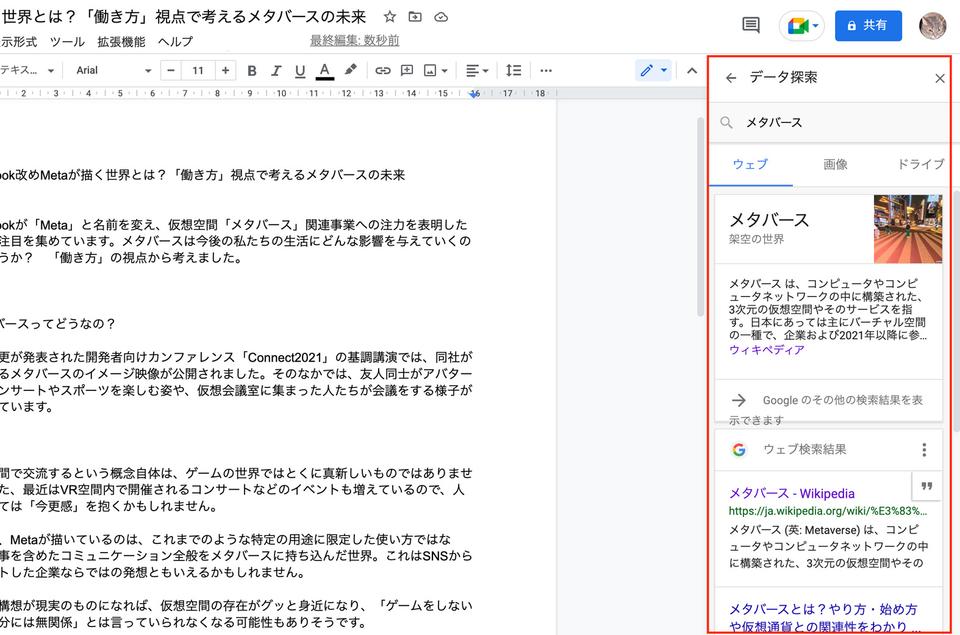
Task: Open the 拡張機能 menu
Action: pyautogui.click(x=121, y=42)
